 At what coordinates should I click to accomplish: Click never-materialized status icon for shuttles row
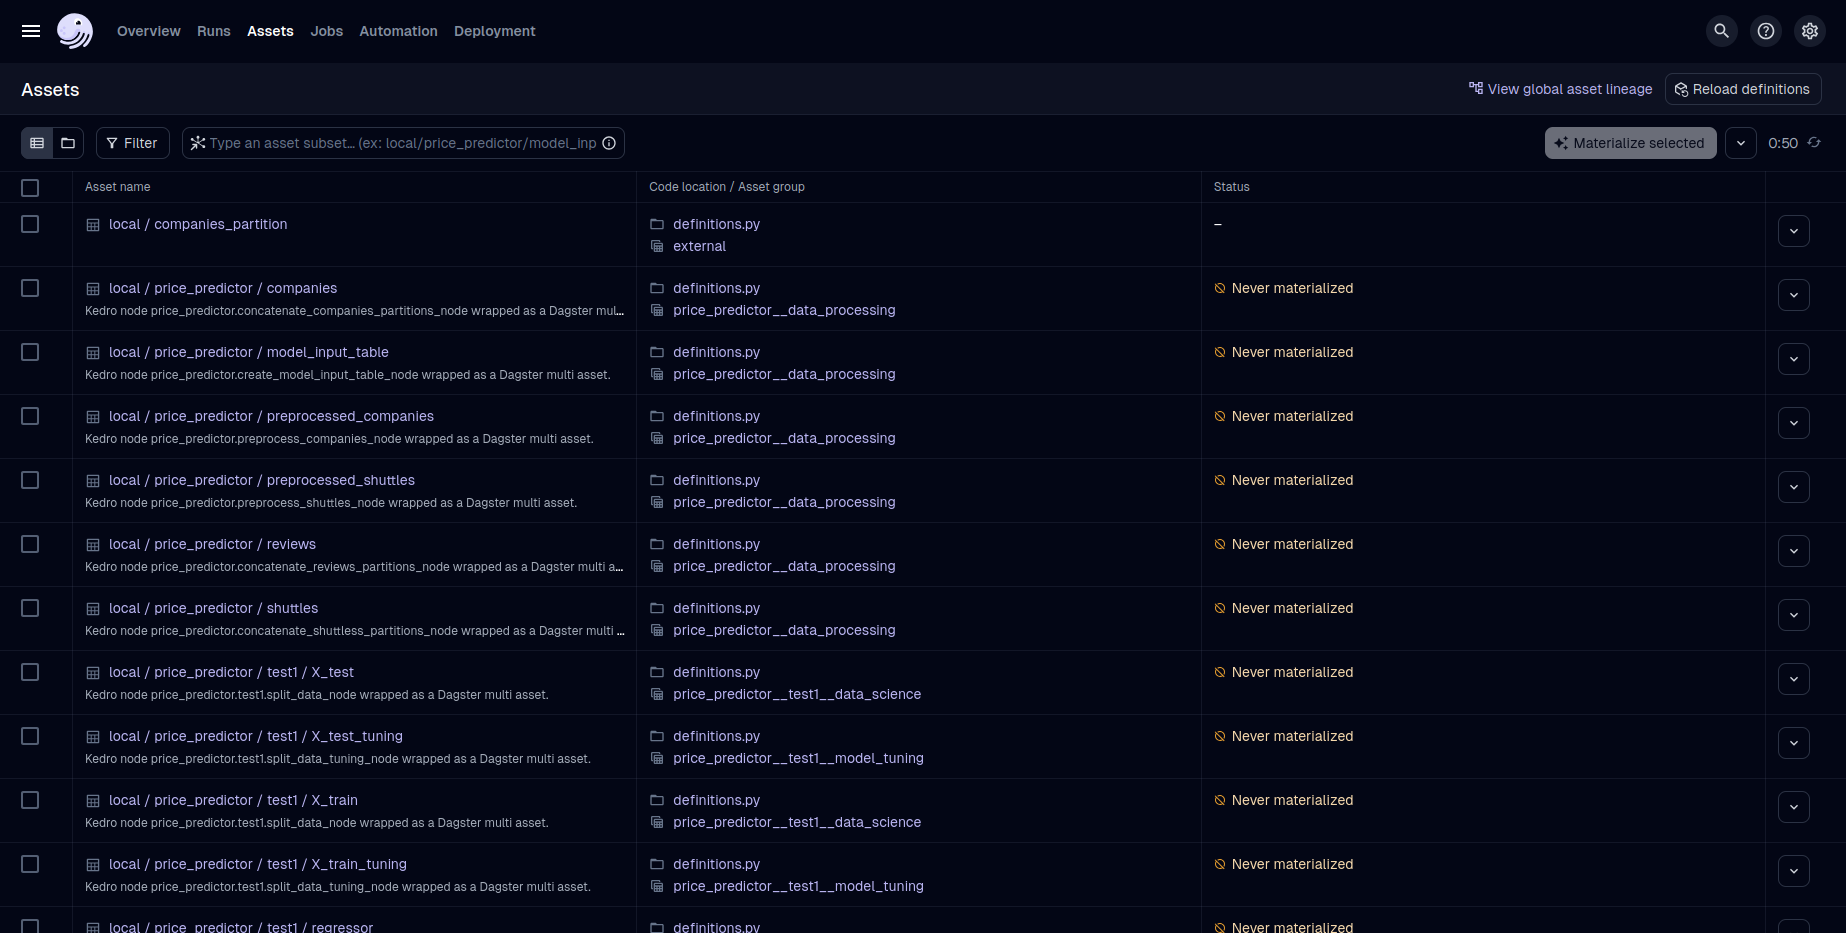(1220, 608)
